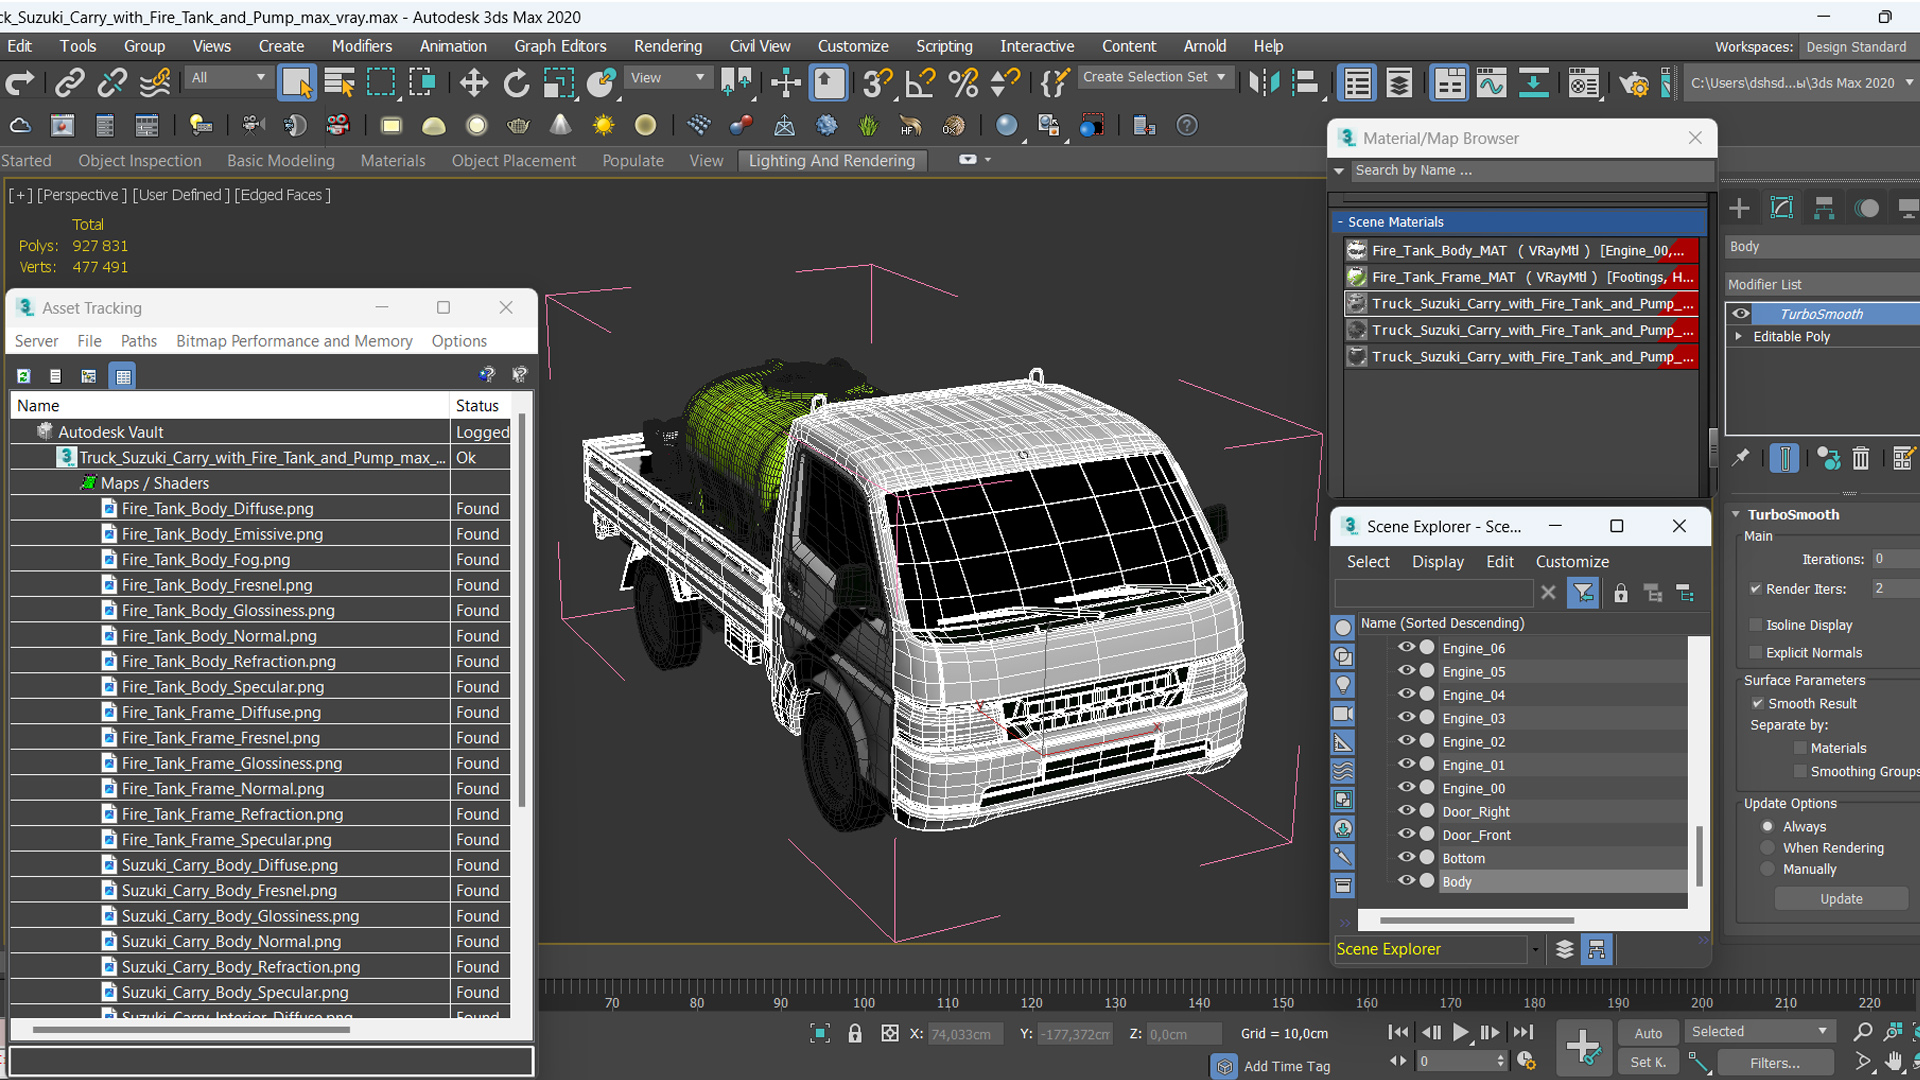Click Asset Tracking refresh icon
The height and width of the screenshot is (1080, 1920).
(23, 376)
